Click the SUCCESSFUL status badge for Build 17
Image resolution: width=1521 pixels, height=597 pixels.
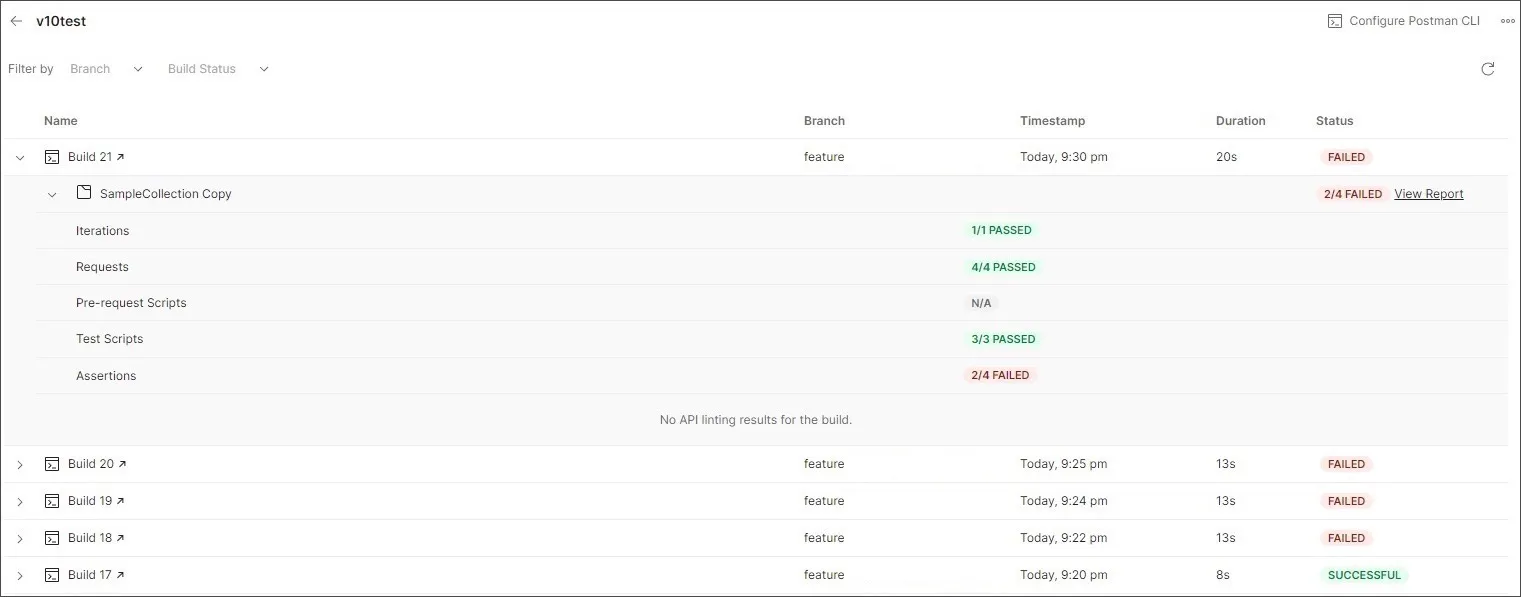pos(1364,575)
